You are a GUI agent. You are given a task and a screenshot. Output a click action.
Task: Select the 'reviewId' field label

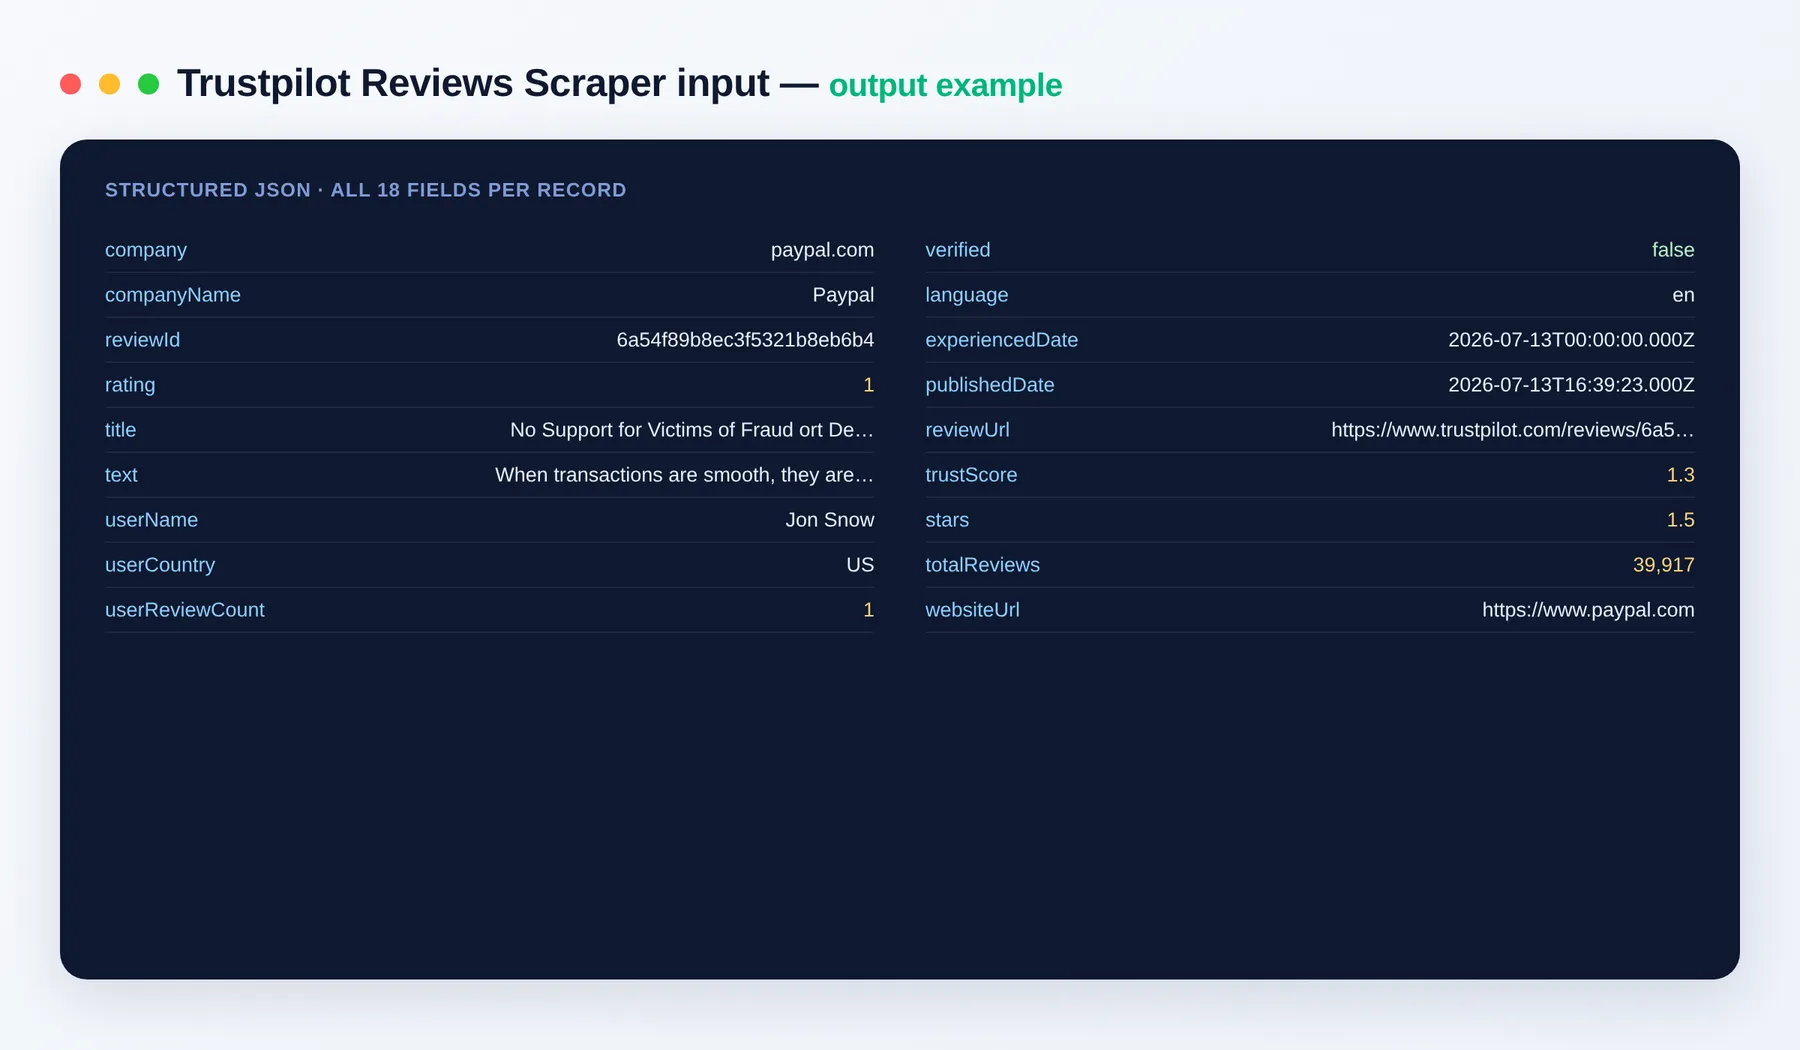click(142, 340)
